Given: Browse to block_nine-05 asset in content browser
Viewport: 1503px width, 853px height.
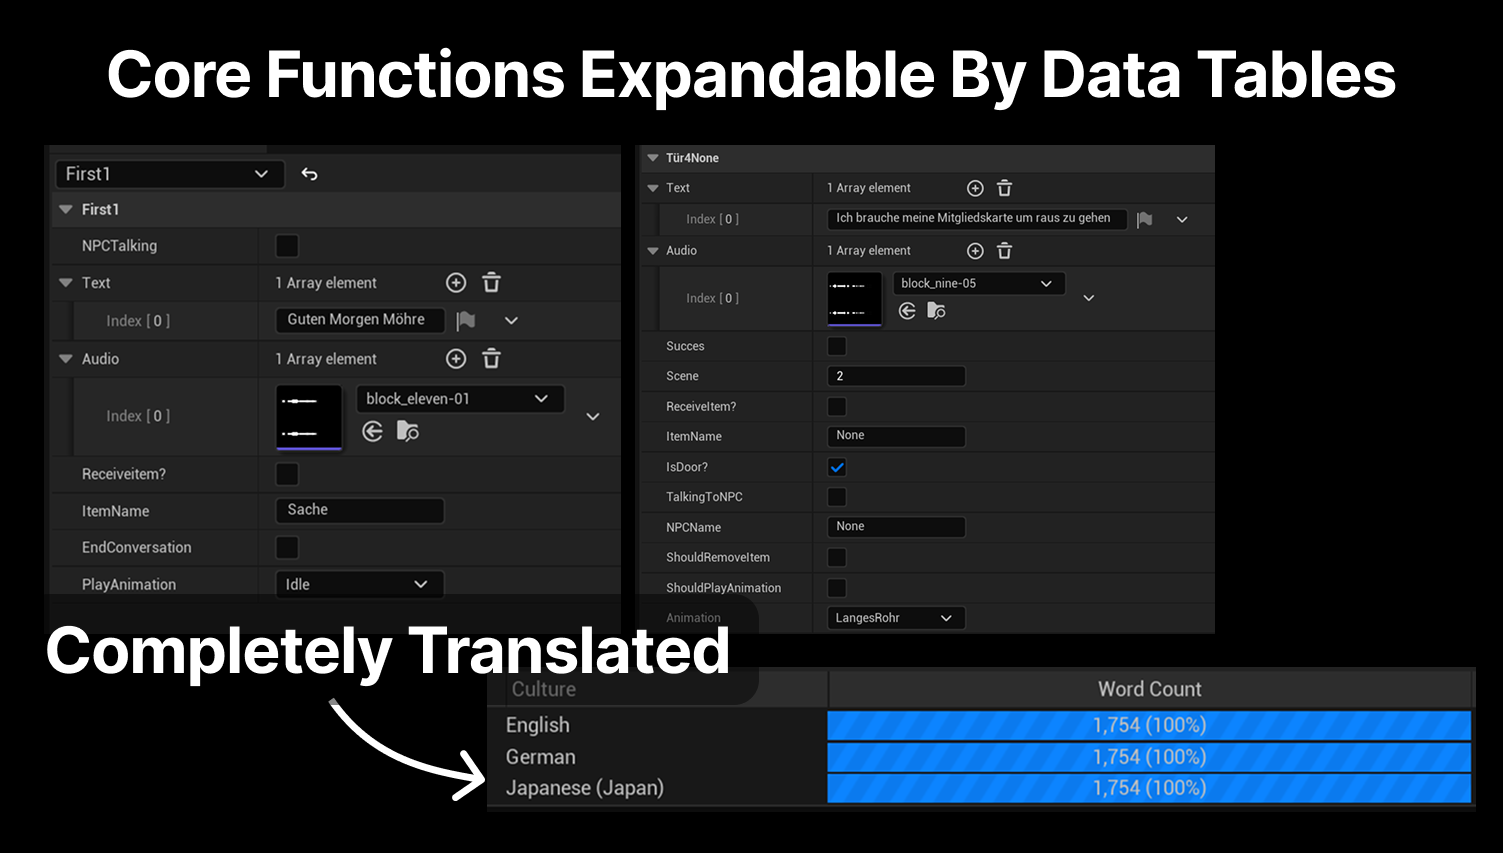Looking at the screenshot, I should pyautogui.click(x=936, y=311).
